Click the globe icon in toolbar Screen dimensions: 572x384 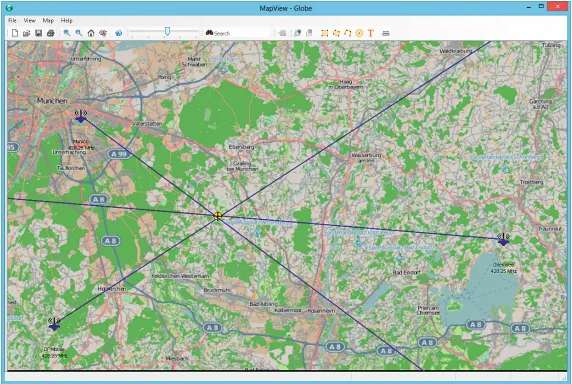119,33
